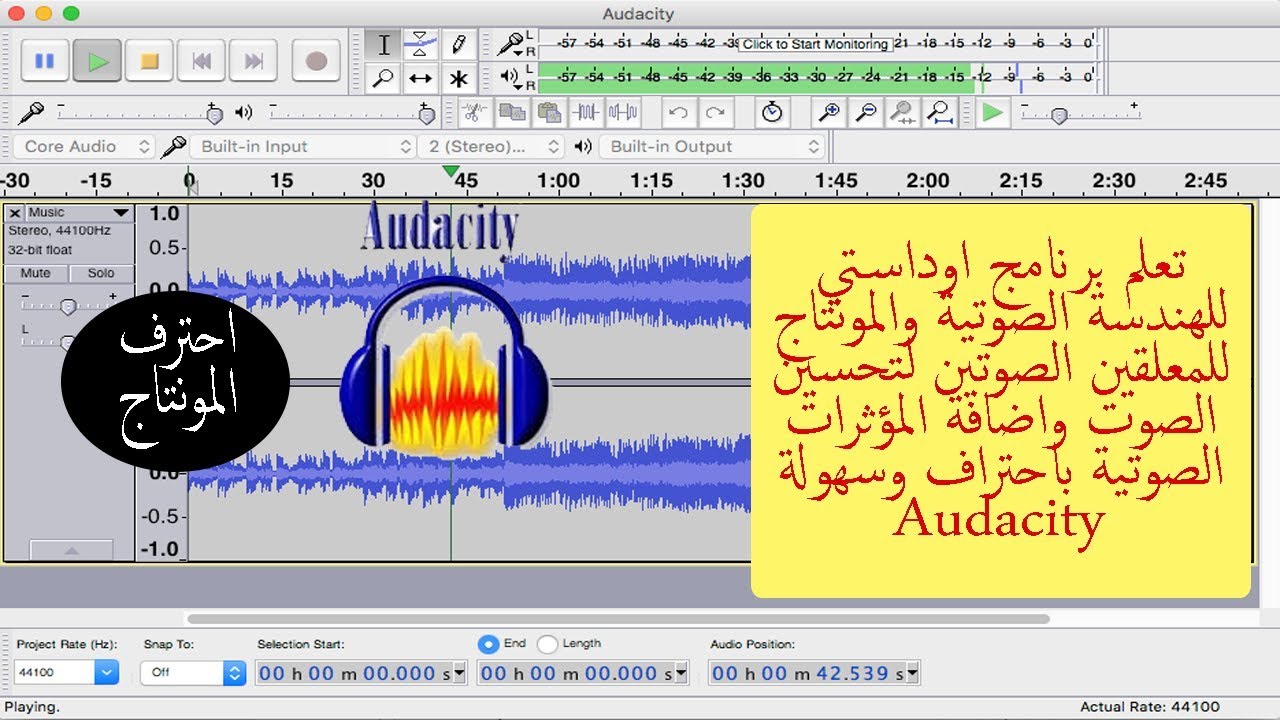Click the green Play button
The width and height of the screenshot is (1280, 720).
pos(97,61)
